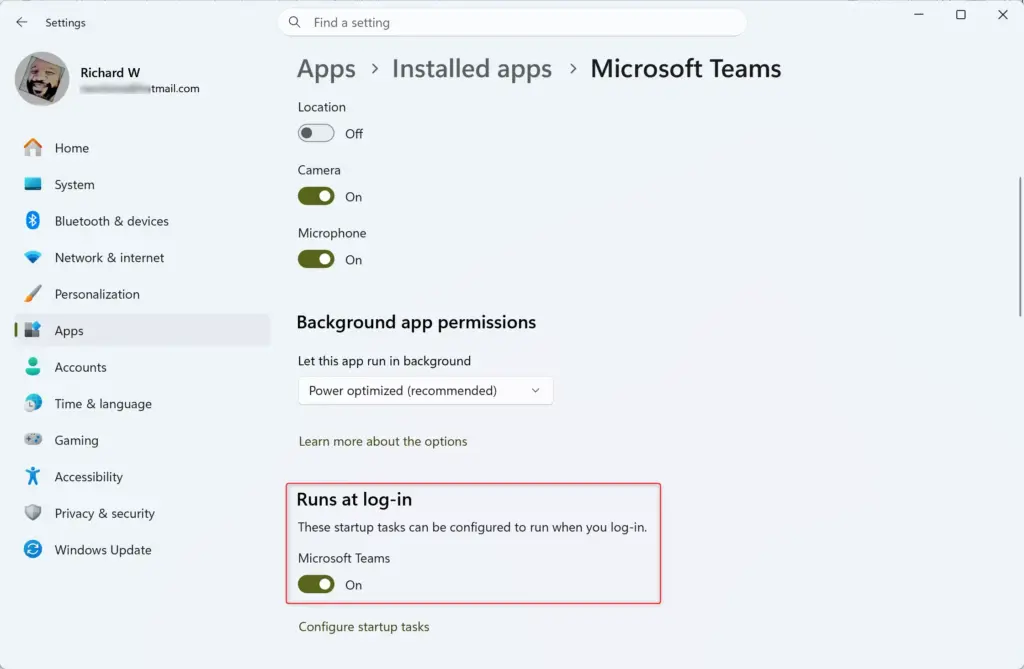Click Learn more about the options link
The height and width of the screenshot is (669, 1024).
coord(383,441)
